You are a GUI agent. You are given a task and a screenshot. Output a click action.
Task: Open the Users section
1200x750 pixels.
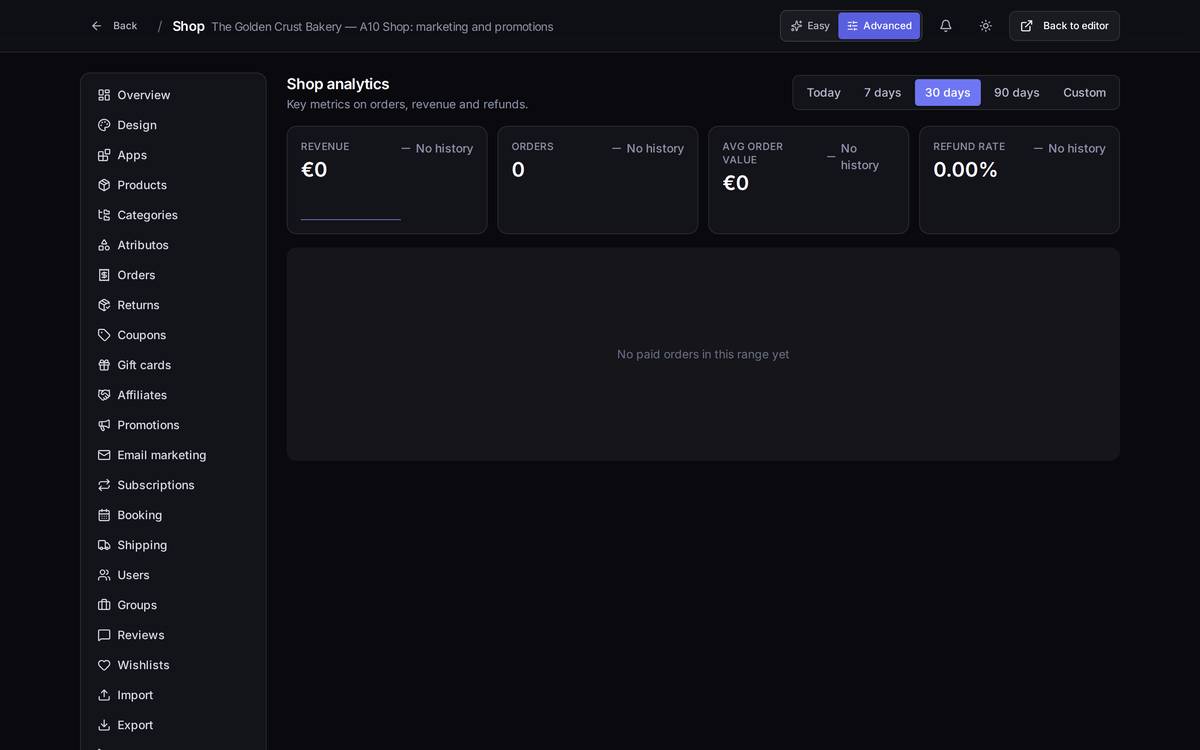point(173,575)
